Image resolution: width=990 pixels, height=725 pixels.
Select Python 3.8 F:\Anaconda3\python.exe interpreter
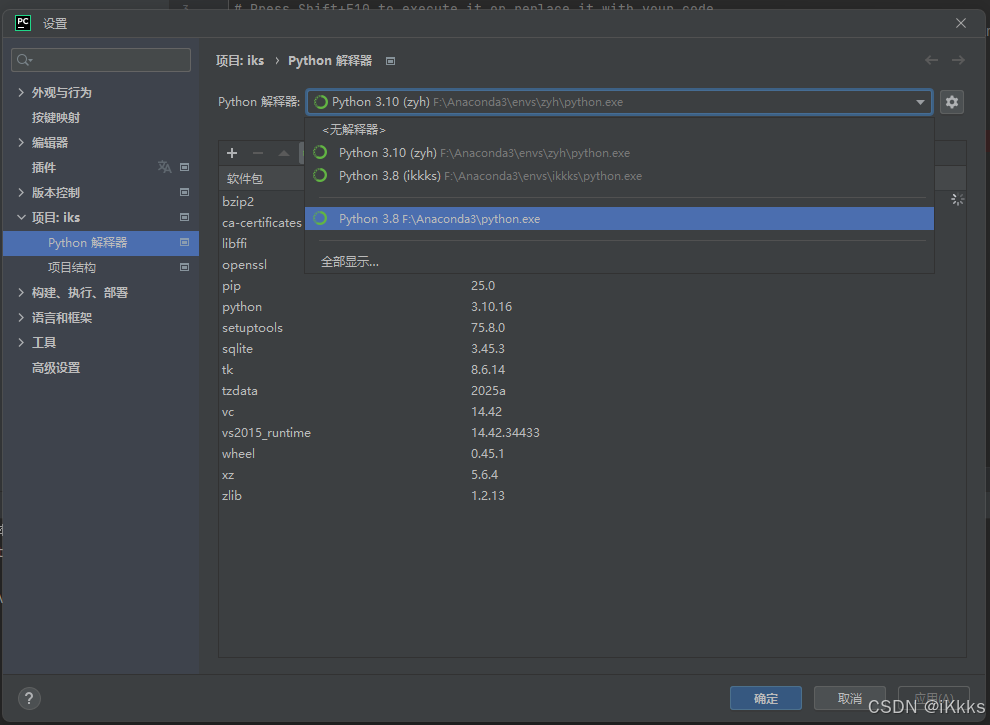(x=619, y=219)
